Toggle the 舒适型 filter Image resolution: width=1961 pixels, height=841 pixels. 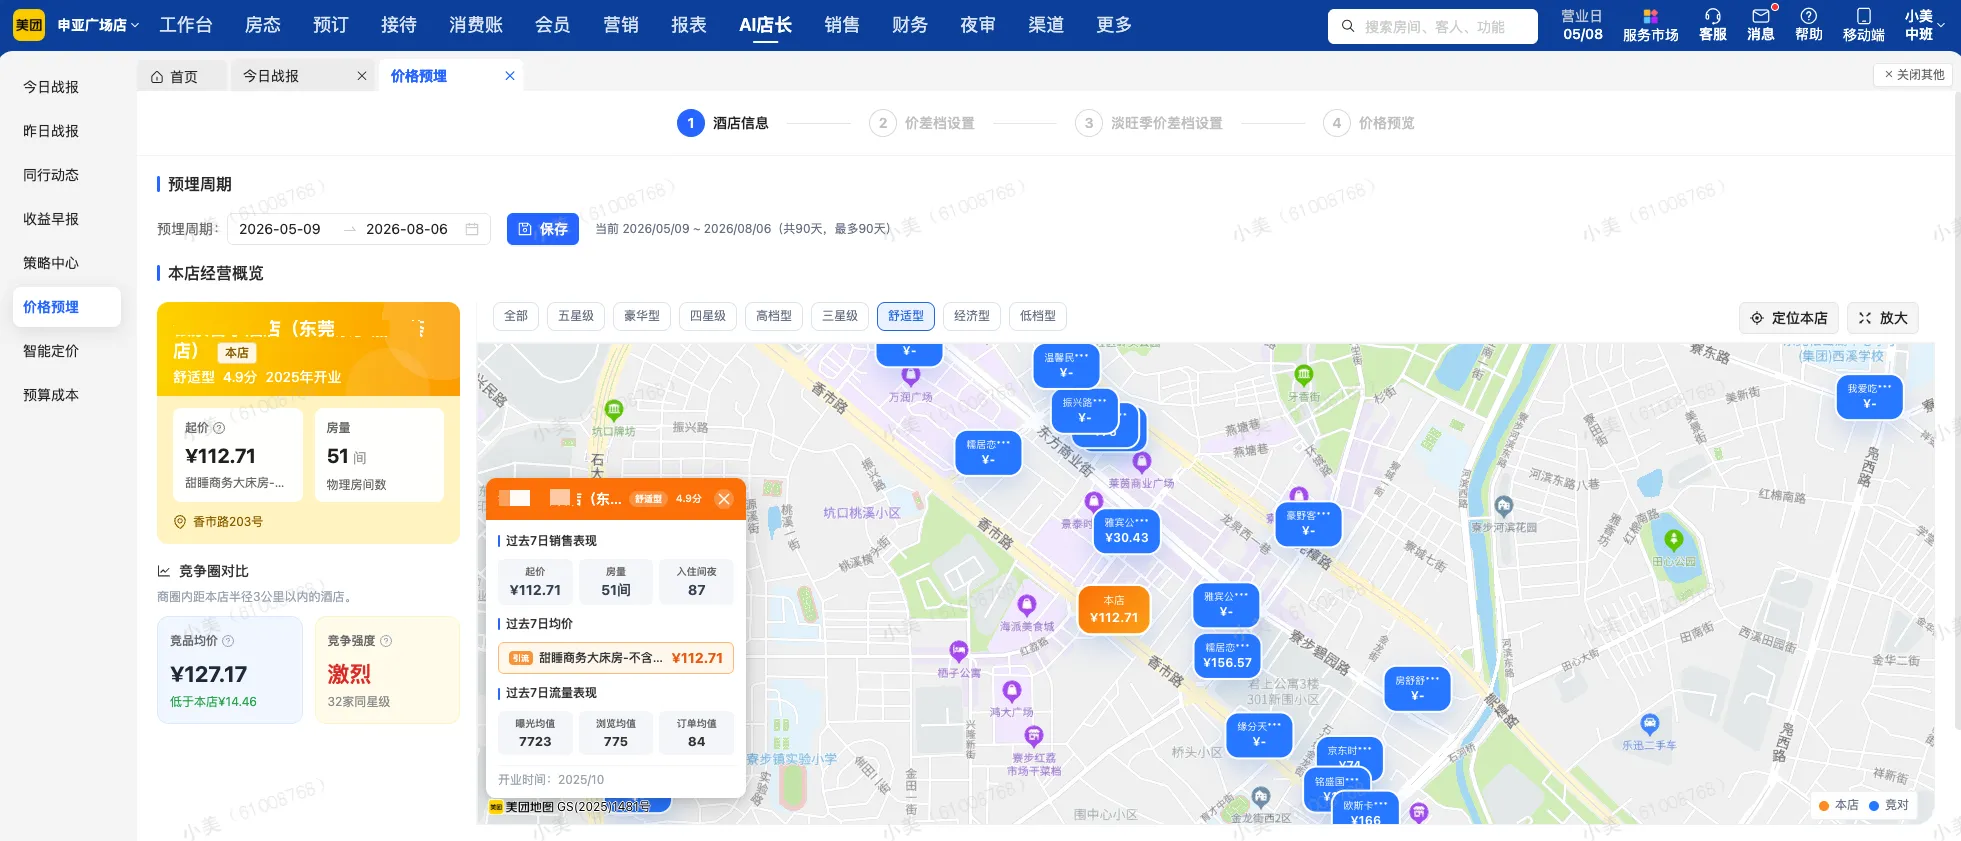906,316
